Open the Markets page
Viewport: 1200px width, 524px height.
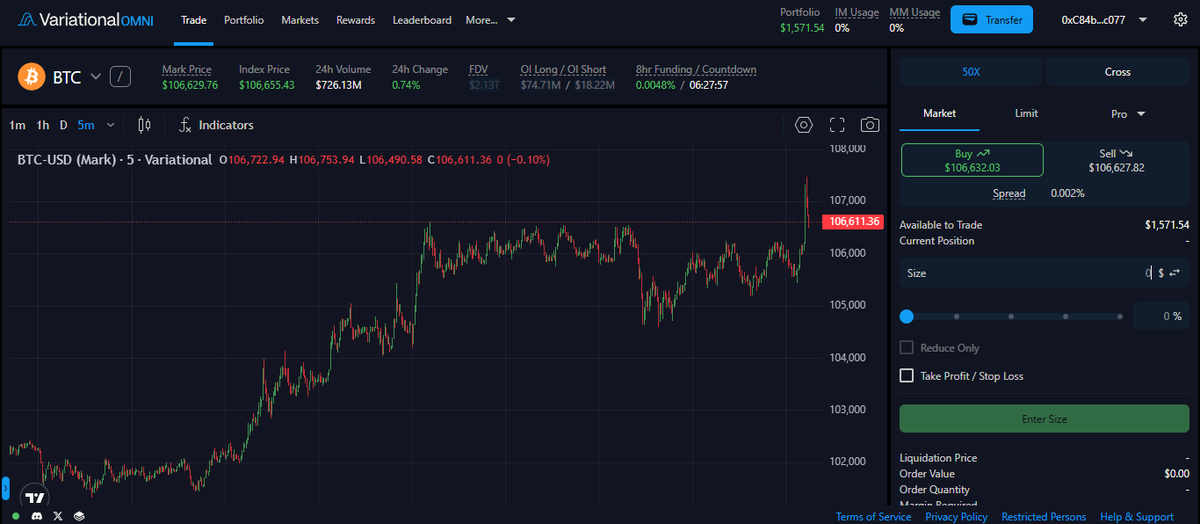tap(300, 20)
